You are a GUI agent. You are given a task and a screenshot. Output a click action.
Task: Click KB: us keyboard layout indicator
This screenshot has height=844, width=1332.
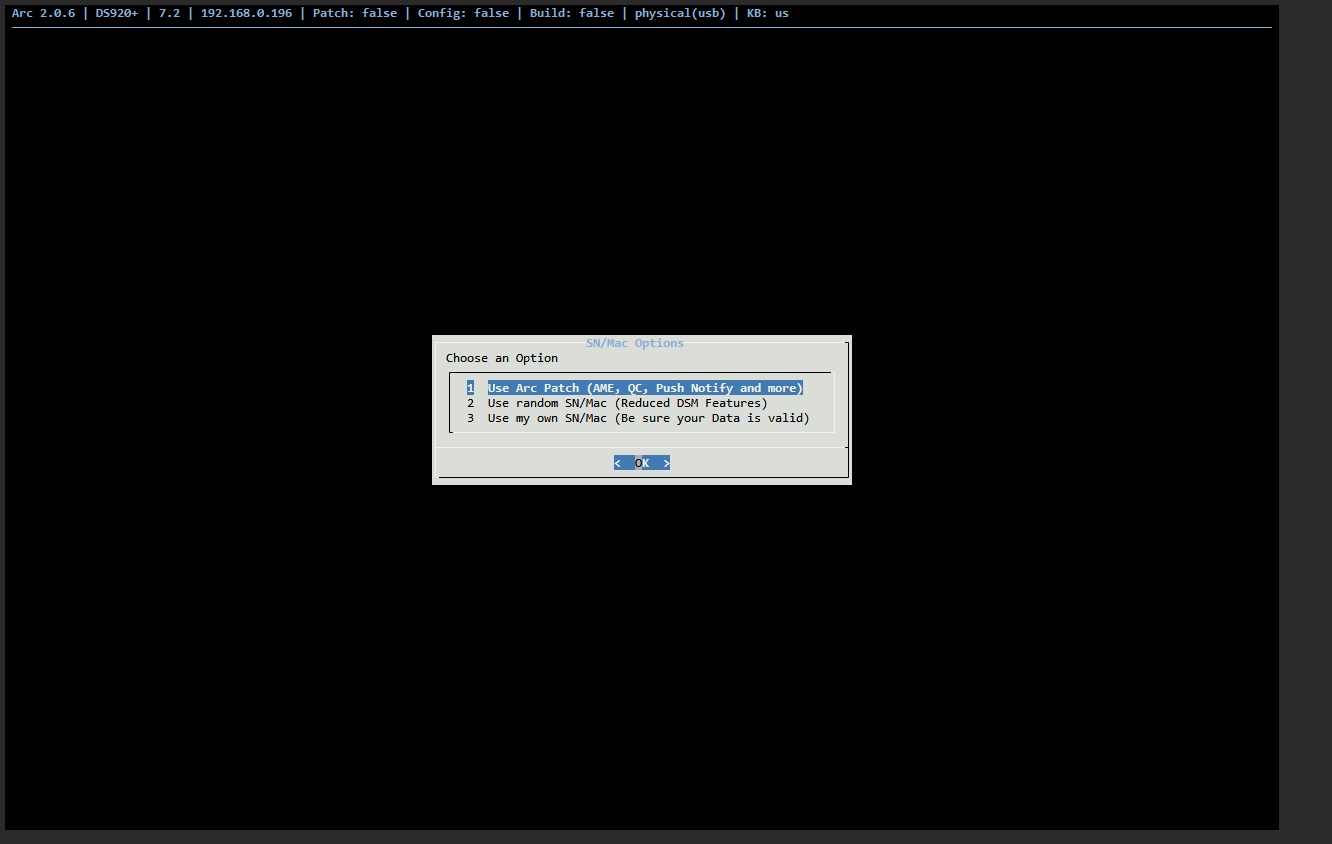[x=768, y=13]
